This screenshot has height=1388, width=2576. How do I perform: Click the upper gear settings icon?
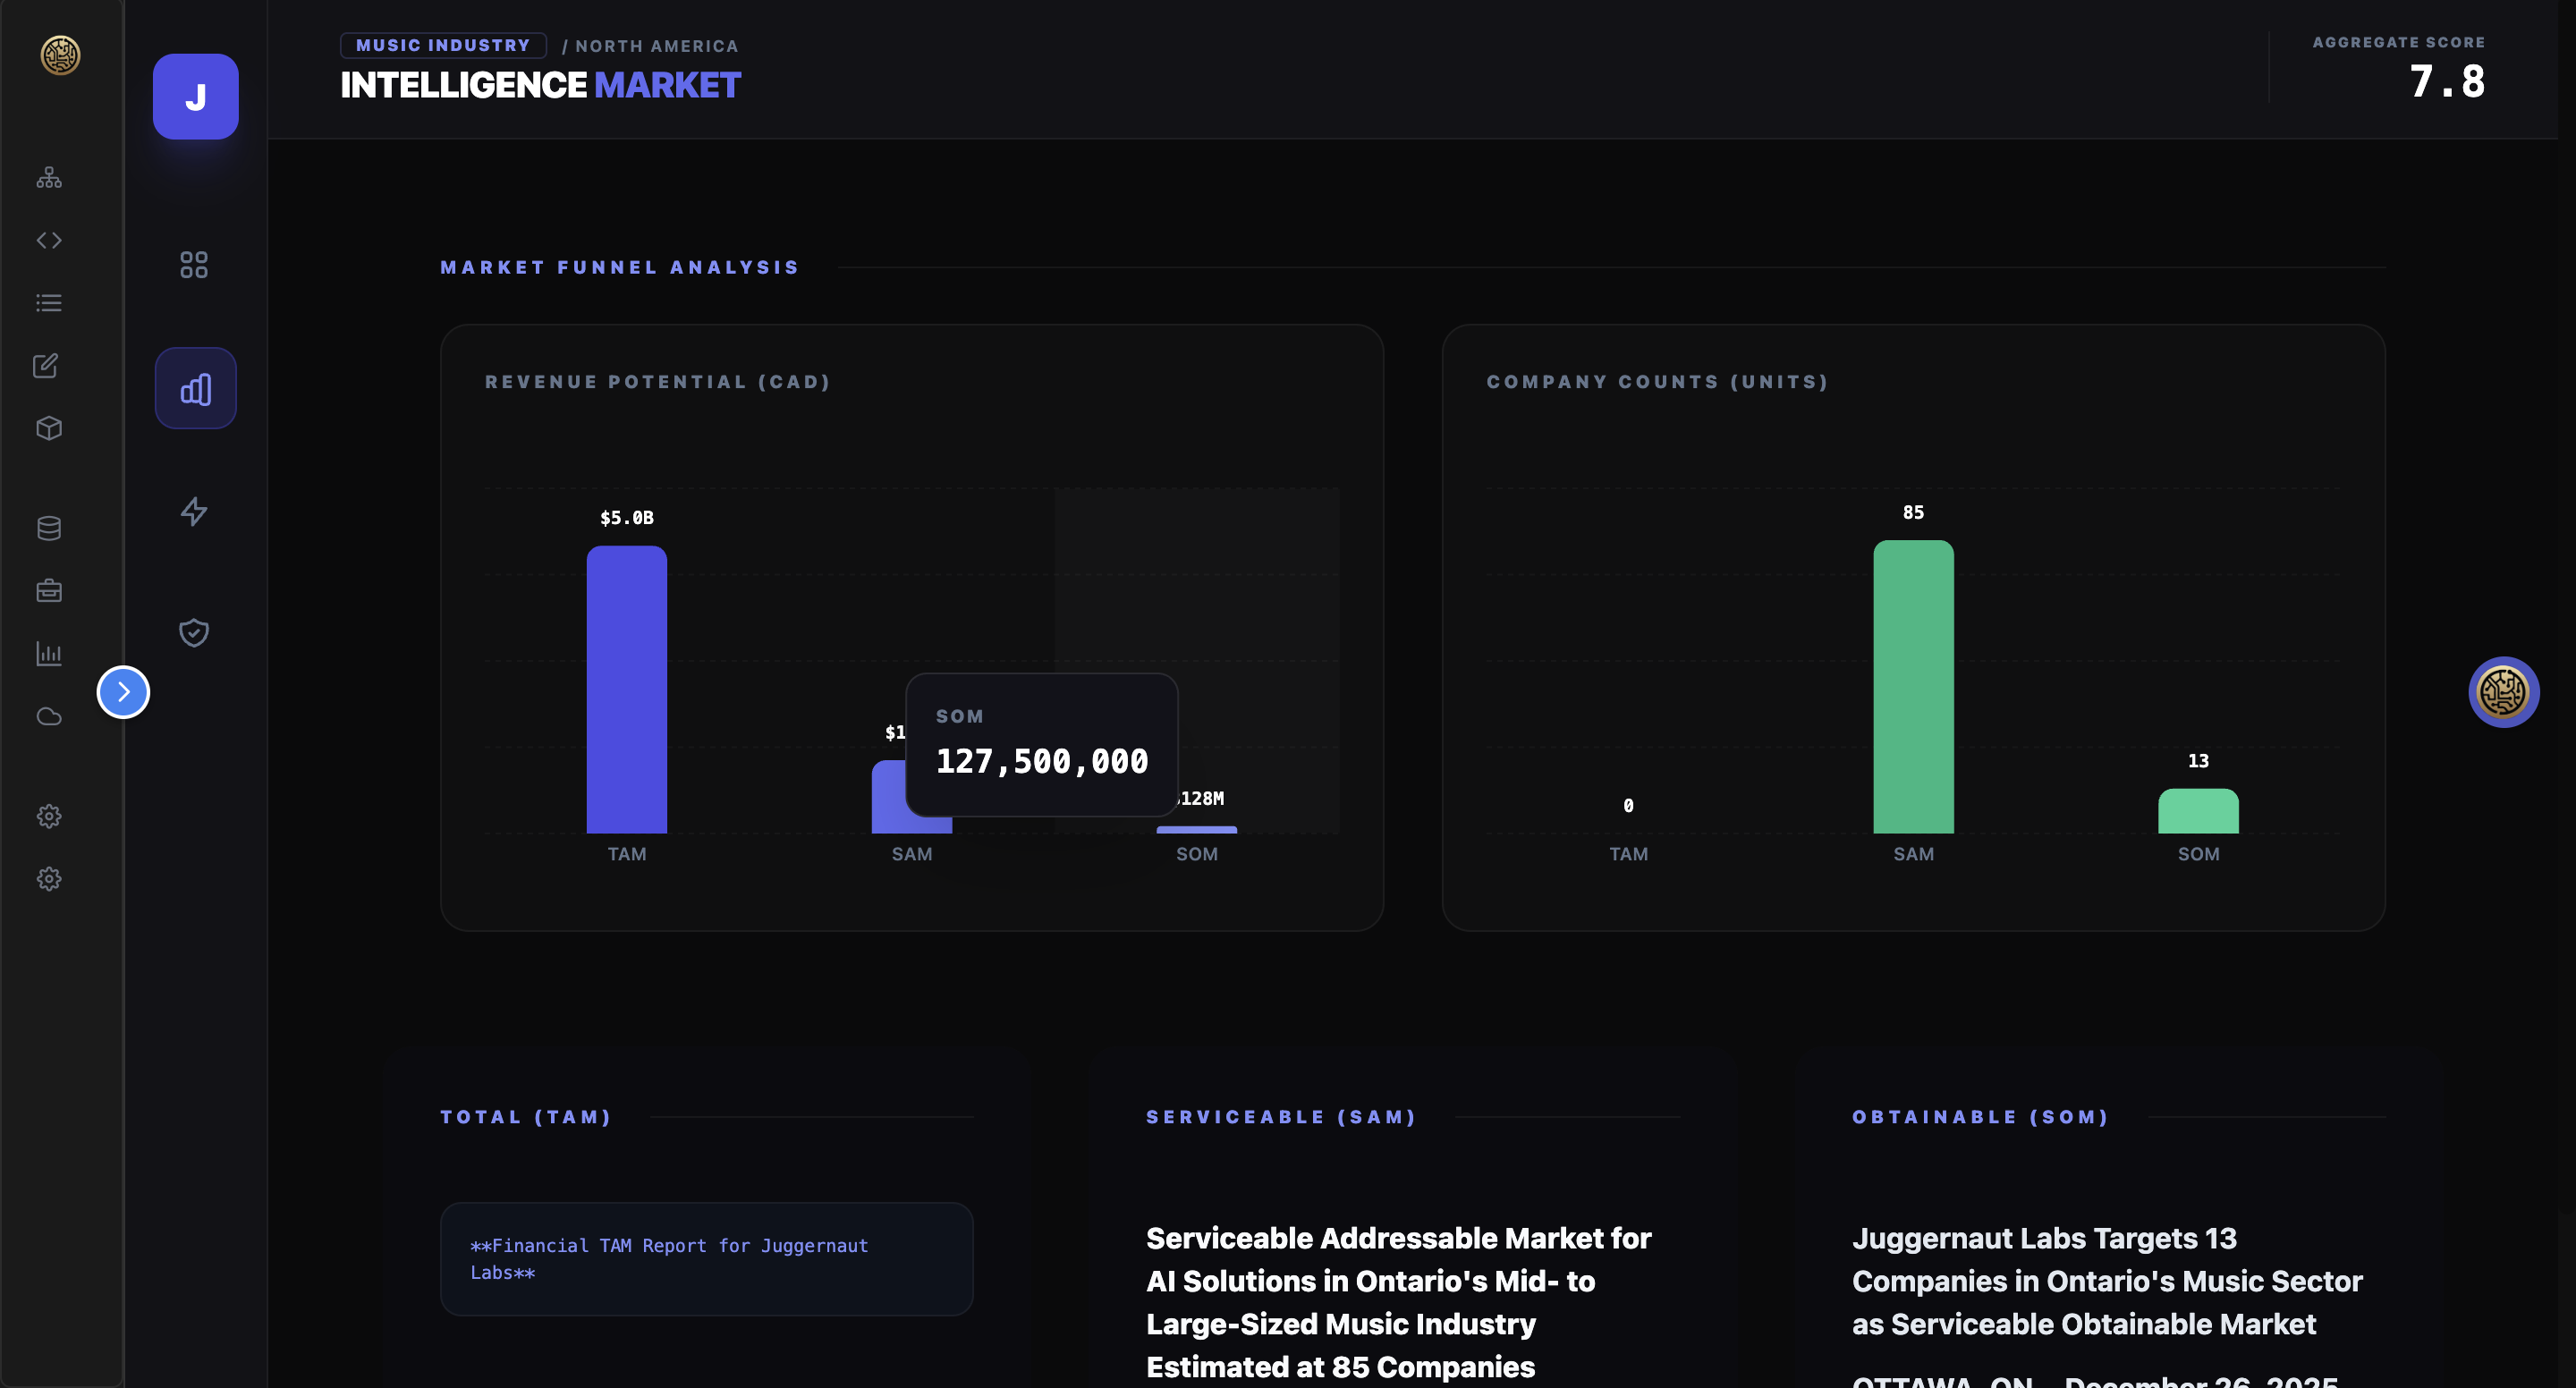pyautogui.click(x=49, y=816)
